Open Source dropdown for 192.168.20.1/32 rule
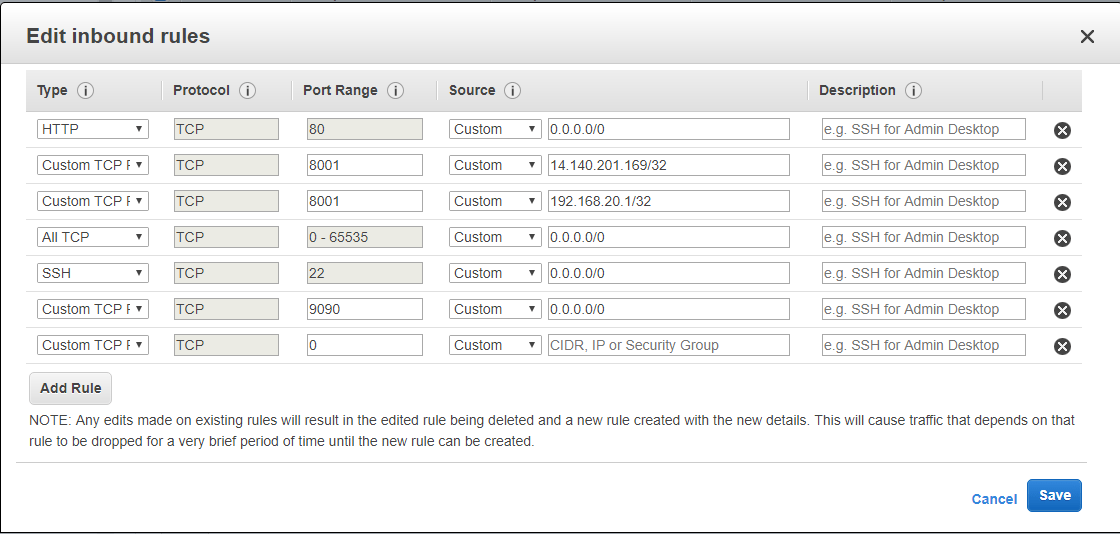This screenshot has width=1120, height=534. click(x=494, y=201)
